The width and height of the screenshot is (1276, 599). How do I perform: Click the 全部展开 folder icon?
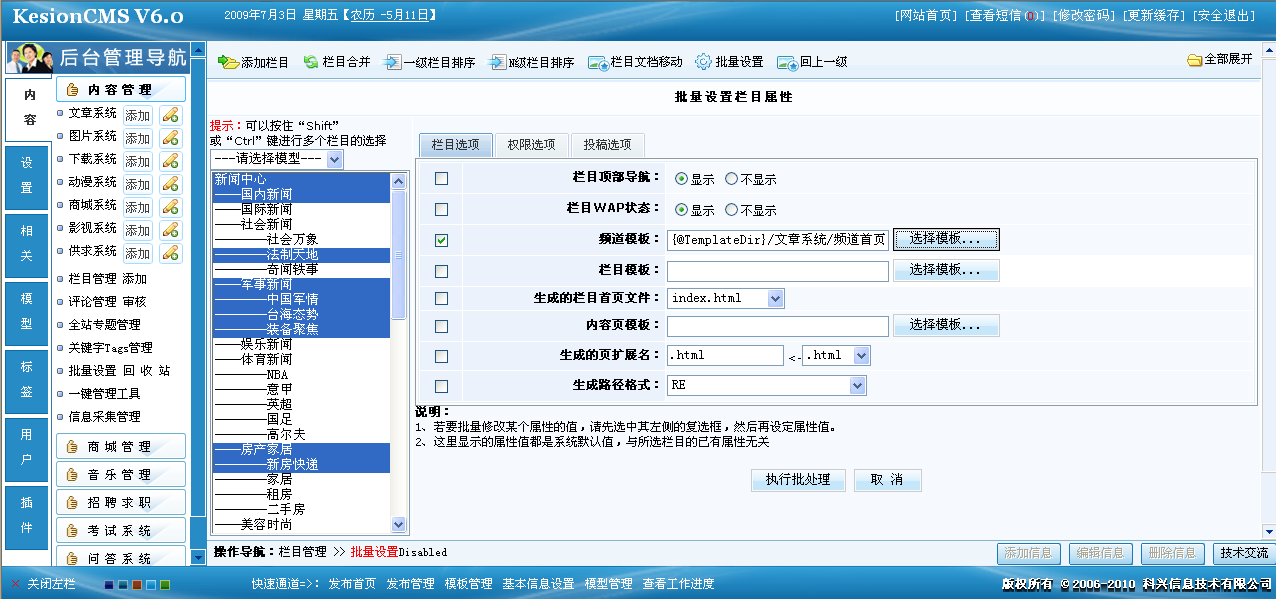pos(1194,60)
